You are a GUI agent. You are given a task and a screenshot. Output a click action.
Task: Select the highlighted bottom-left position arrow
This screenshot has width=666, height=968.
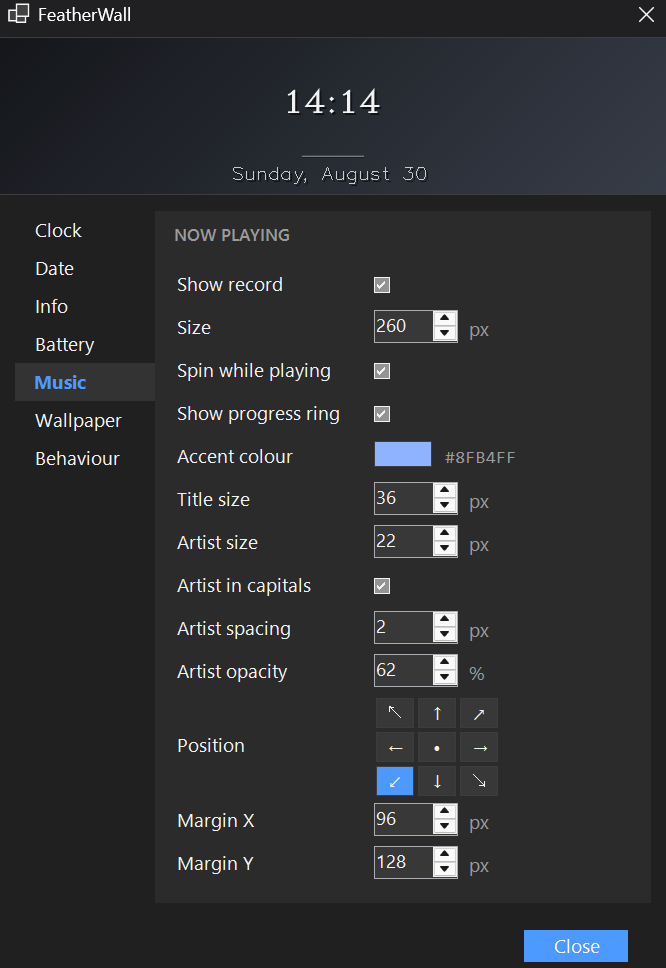pos(394,781)
